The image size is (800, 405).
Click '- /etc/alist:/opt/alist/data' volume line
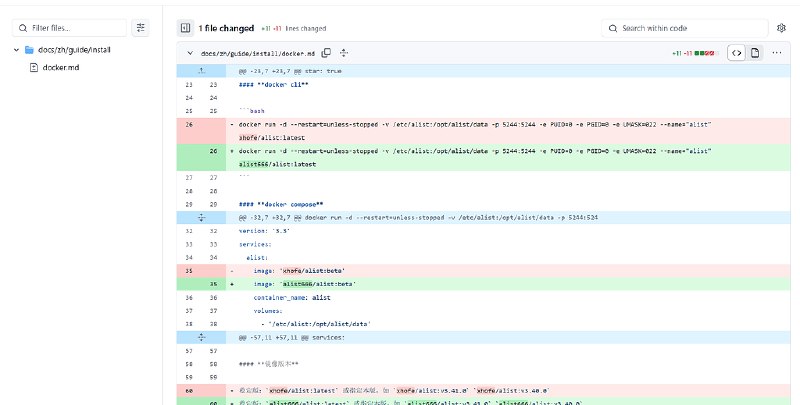[x=316, y=324]
